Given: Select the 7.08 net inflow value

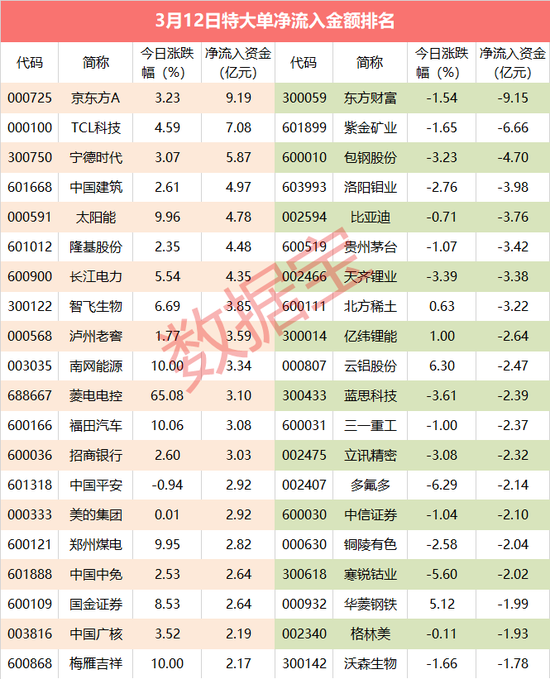Looking at the screenshot, I should tap(238, 128).
